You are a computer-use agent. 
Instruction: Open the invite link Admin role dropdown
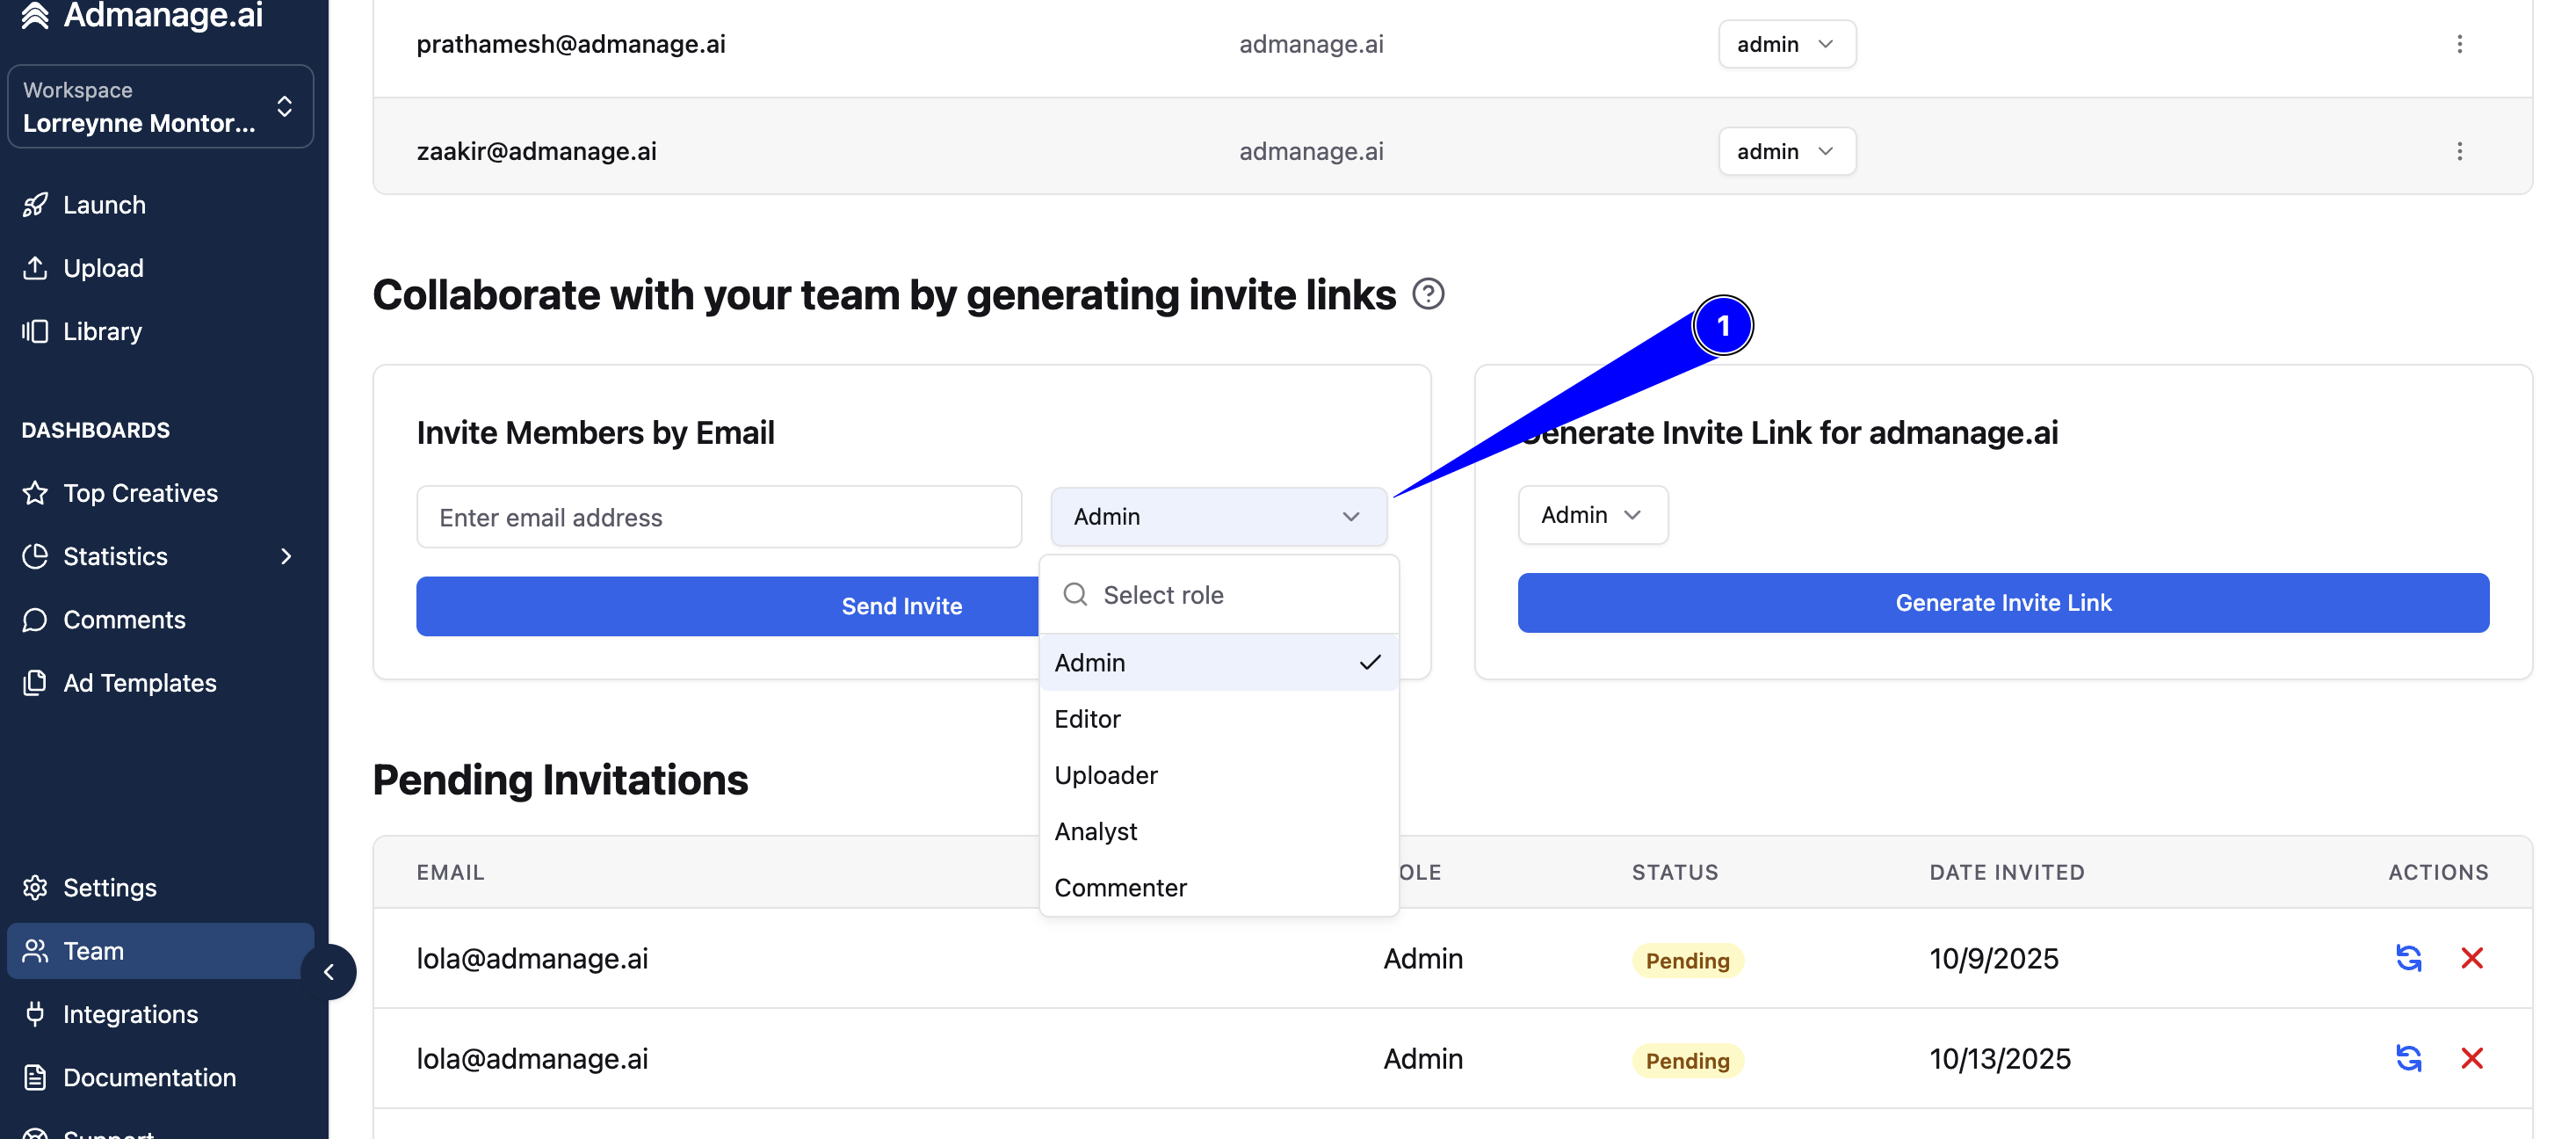pos(1592,515)
